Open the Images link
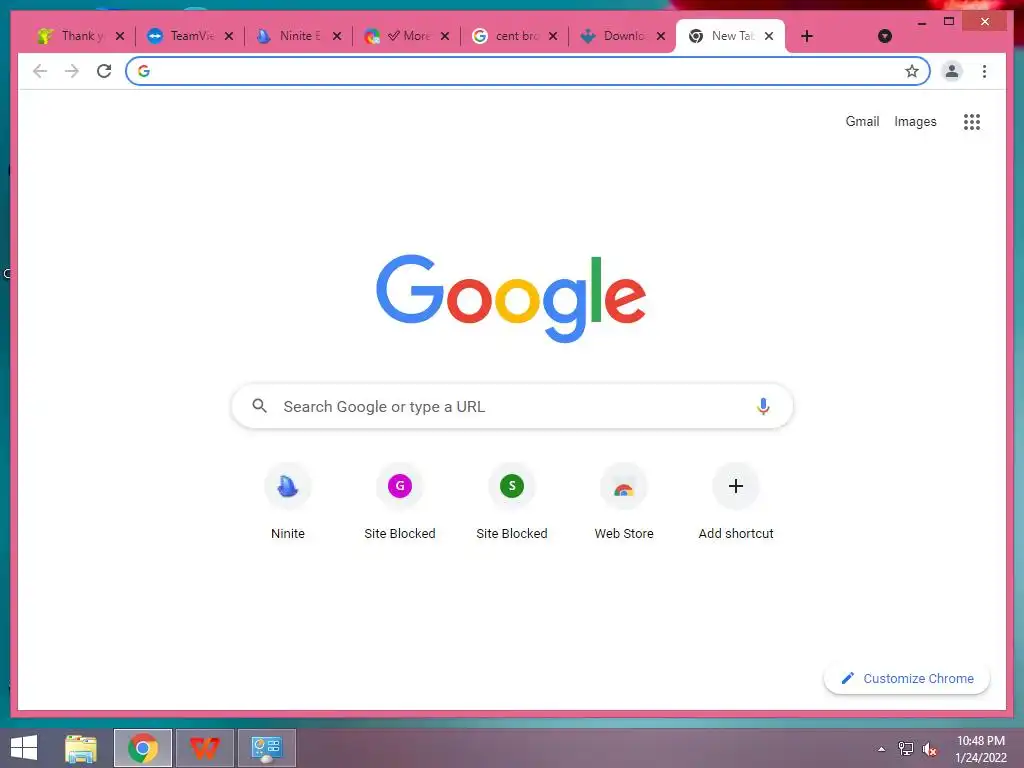Screen dimensions: 1024x768 915,121
